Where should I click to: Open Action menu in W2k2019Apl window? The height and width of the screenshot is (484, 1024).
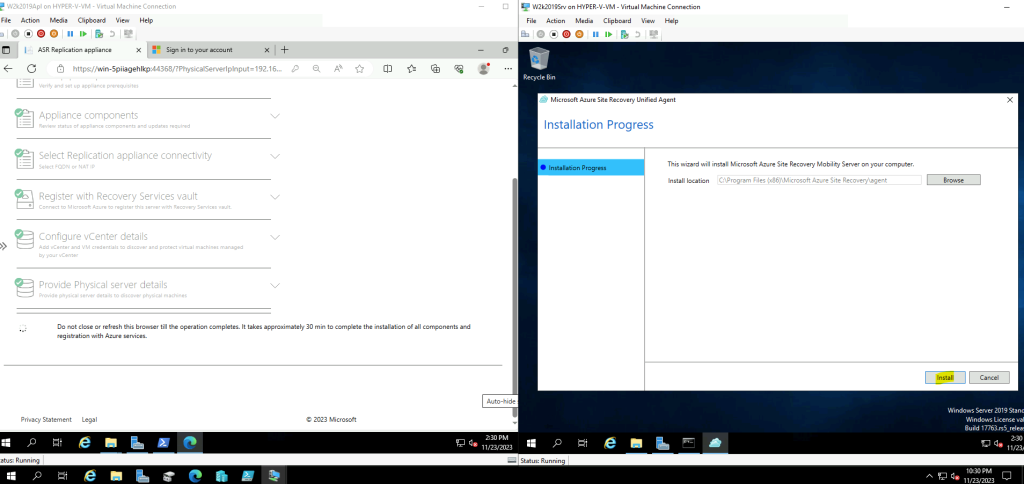(x=30, y=20)
